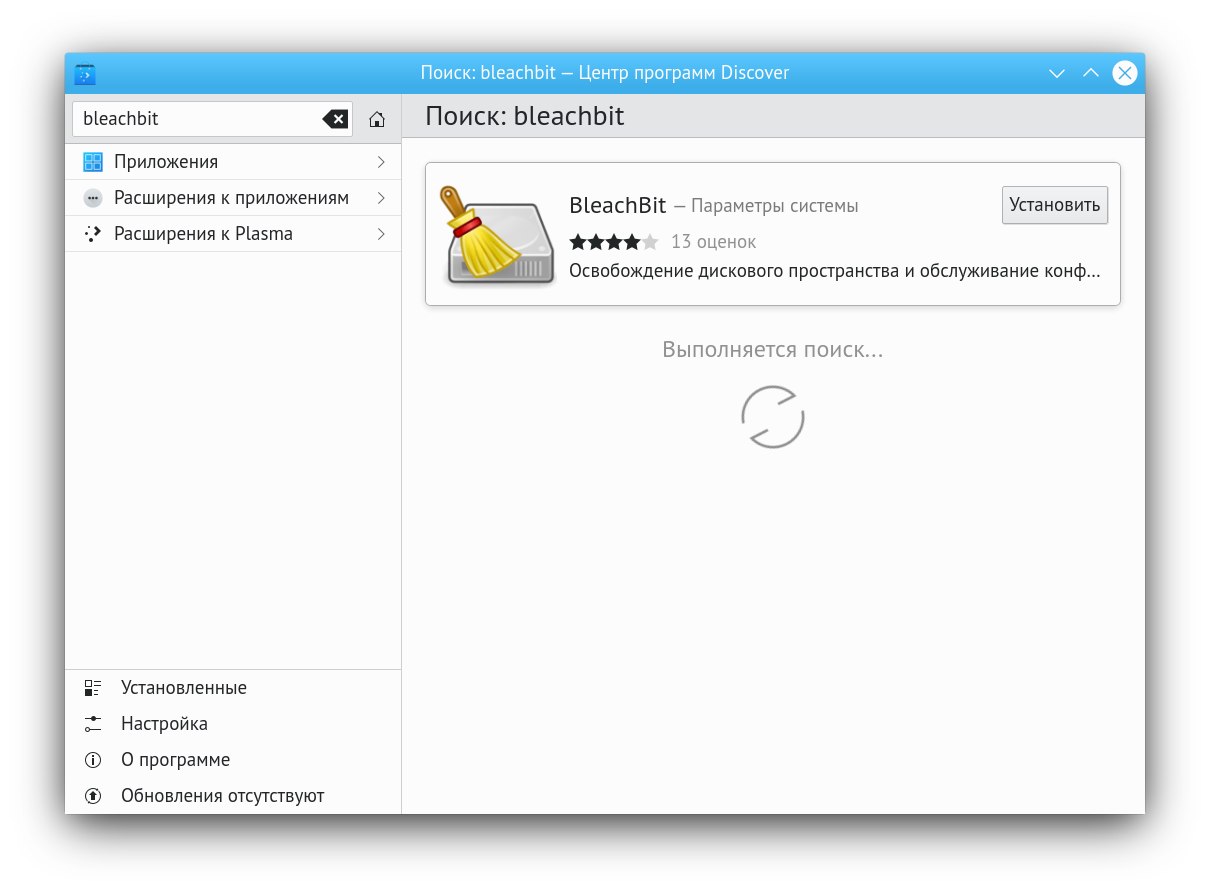Screen dimensions: 1210x891
Task: Show Установленные applications
Action: tap(233, 688)
